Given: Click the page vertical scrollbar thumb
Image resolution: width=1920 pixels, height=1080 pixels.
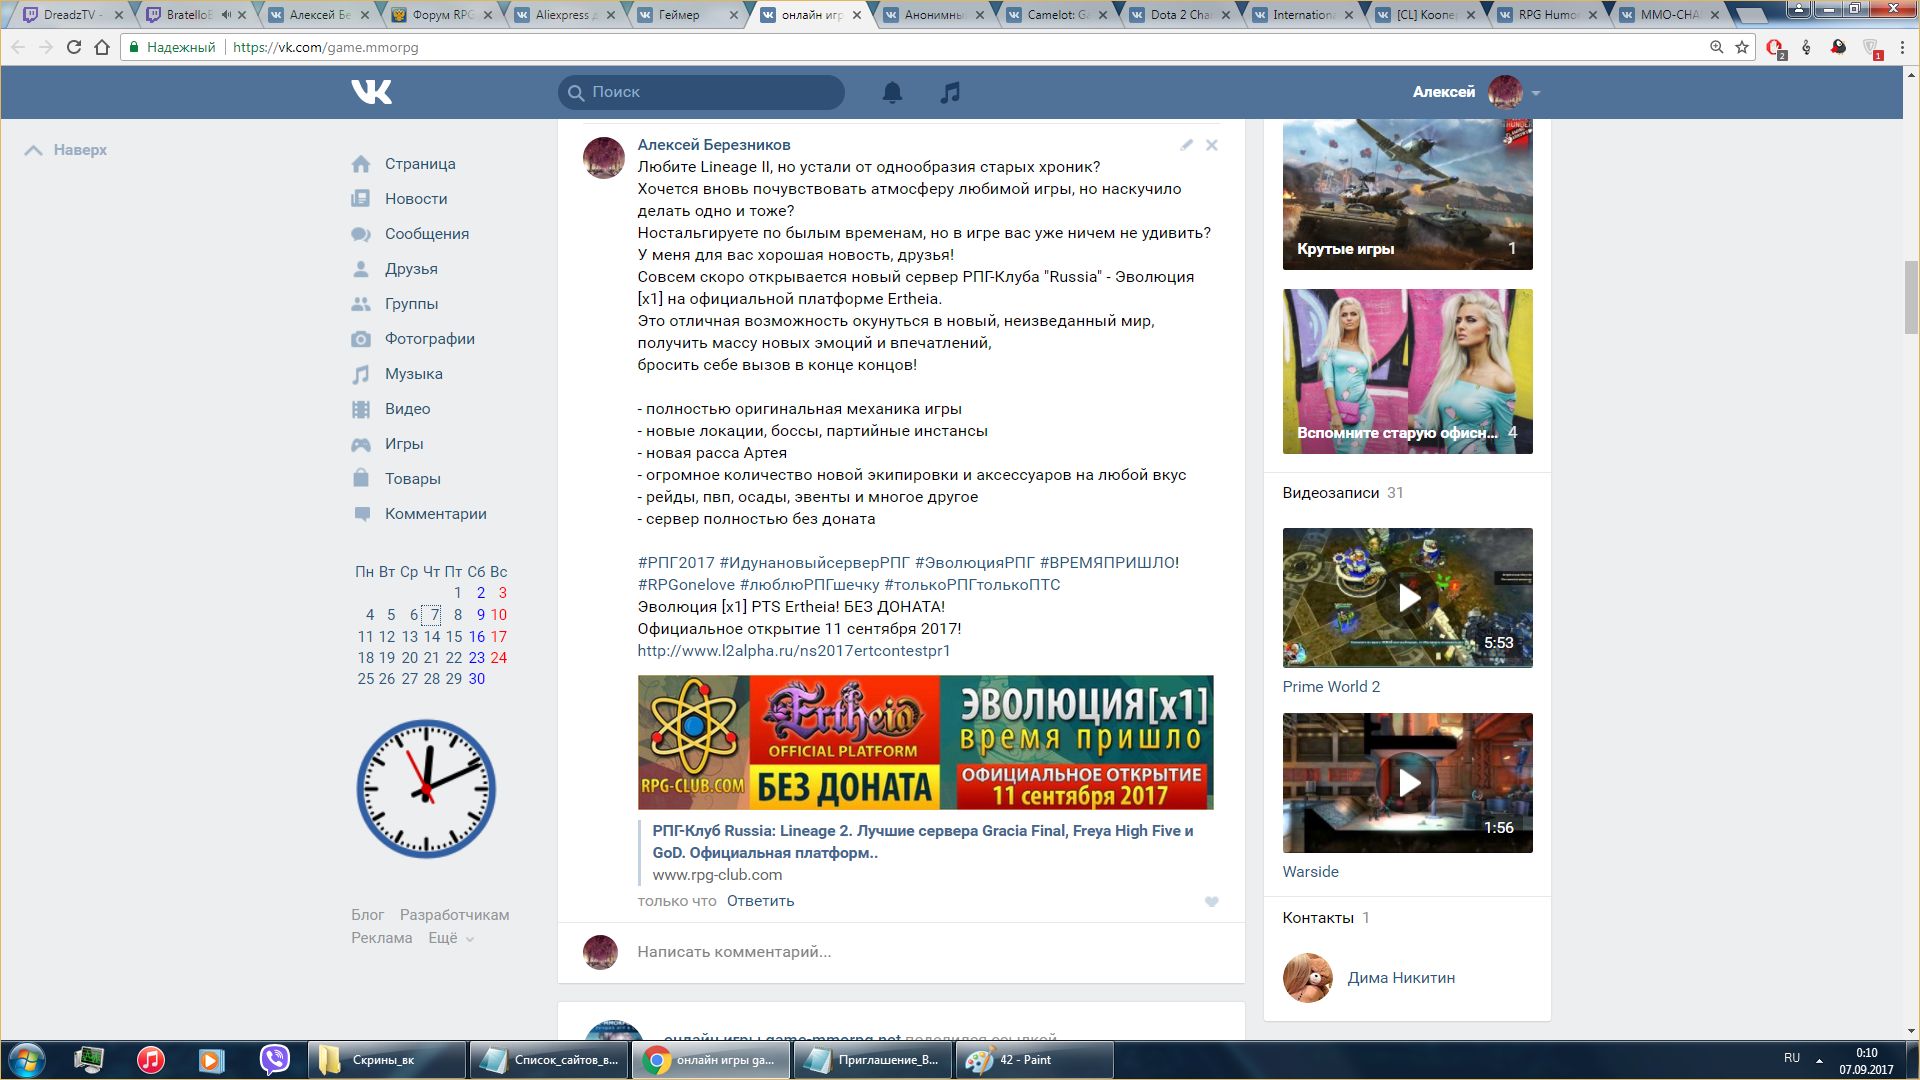Looking at the screenshot, I should pyautogui.click(x=1911, y=297).
